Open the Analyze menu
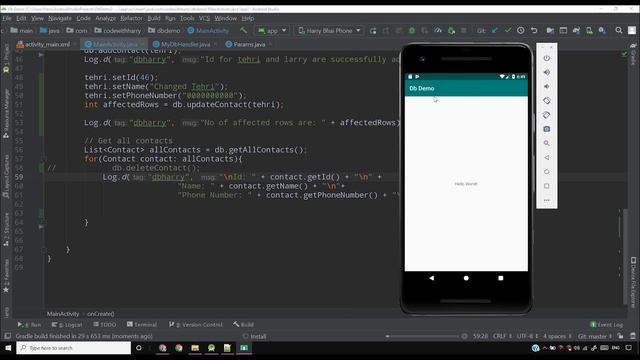 (x=106, y=18)
